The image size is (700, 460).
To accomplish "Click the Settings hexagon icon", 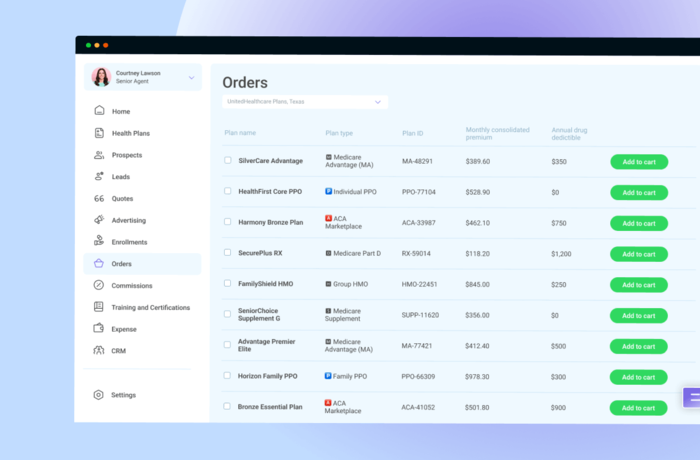I will tap(98, 395).
